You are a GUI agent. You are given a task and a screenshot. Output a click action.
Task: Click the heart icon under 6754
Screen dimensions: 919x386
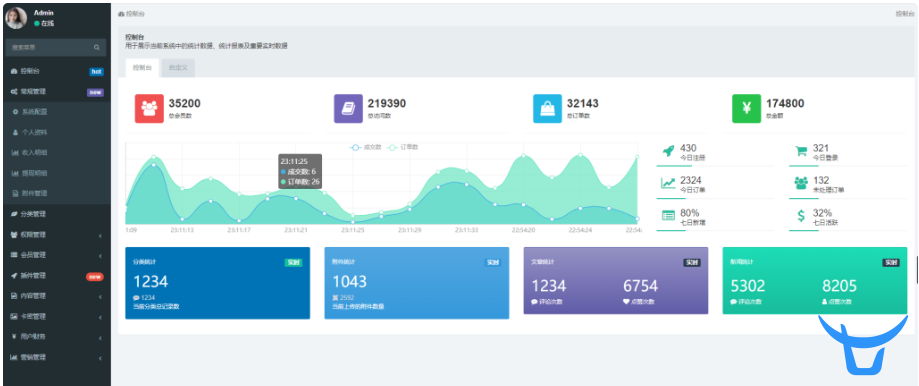627,302
